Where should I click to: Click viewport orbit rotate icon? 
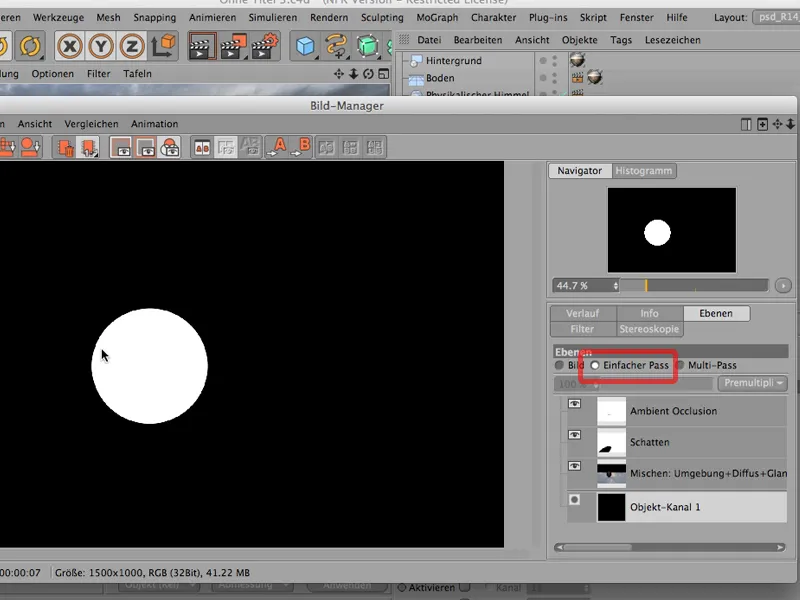click(368, 74)
